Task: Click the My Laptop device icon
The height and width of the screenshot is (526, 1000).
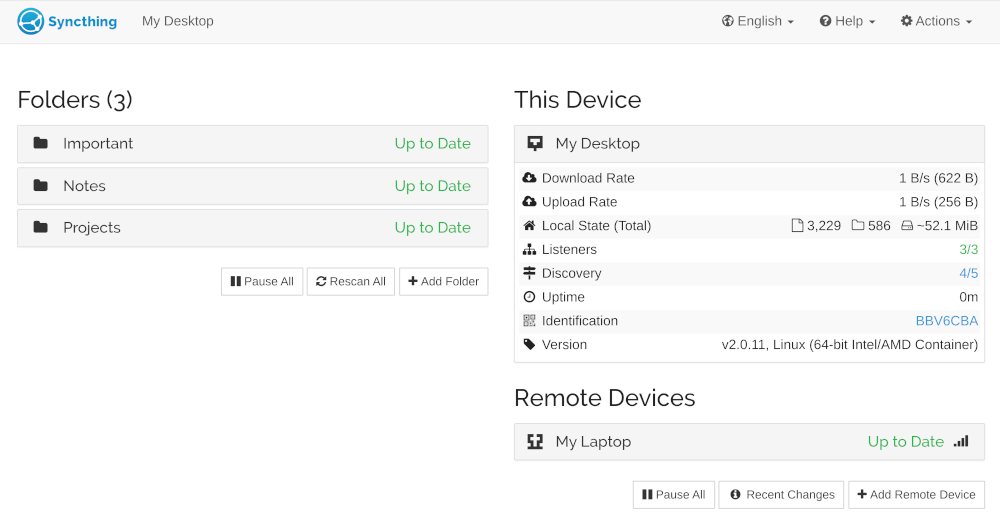Action: [x=535, y=441]
